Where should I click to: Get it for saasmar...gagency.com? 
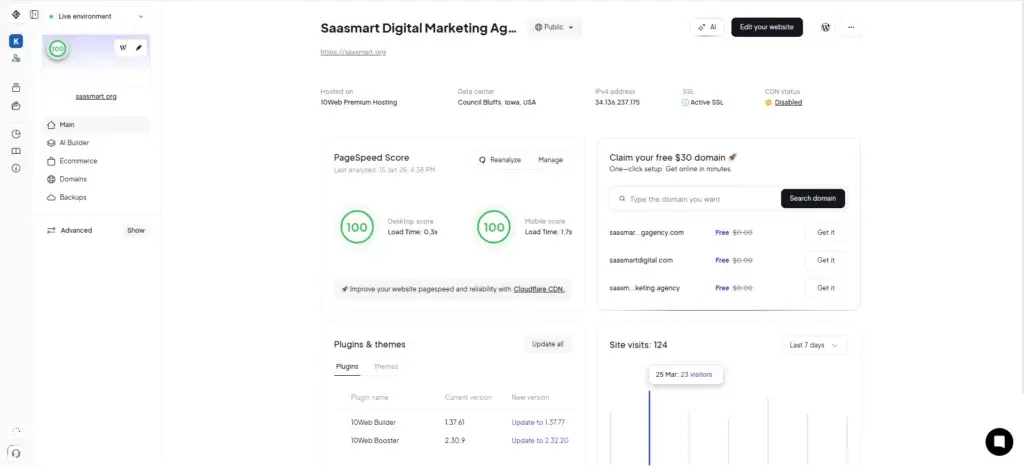click(x=826, y=233)
